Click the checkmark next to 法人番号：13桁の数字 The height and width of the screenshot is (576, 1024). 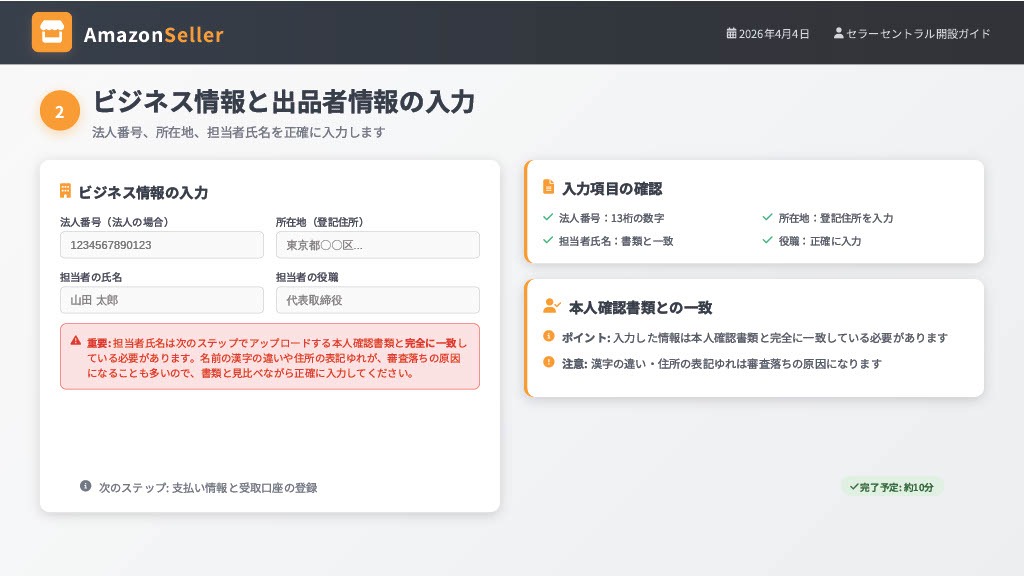(x=547, y=217)
